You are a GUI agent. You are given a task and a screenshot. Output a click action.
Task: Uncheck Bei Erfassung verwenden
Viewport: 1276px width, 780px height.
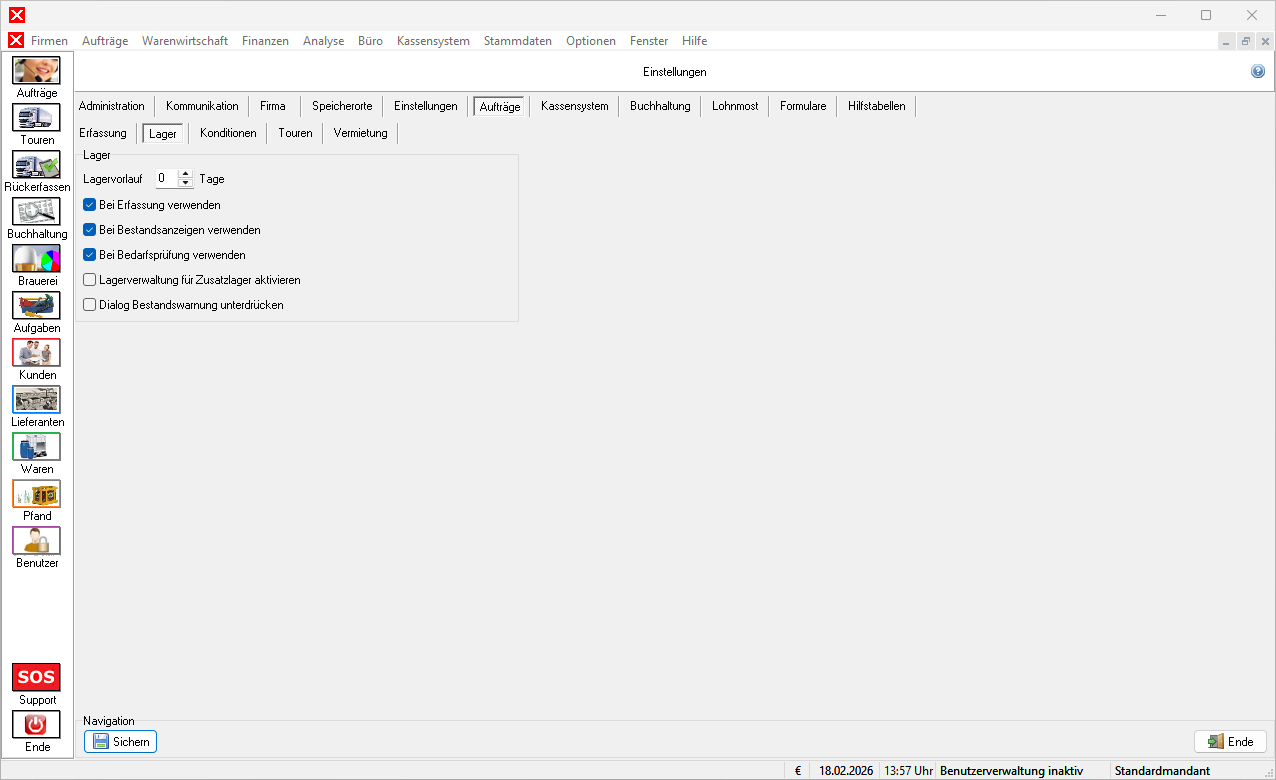(x=90, y=205)
